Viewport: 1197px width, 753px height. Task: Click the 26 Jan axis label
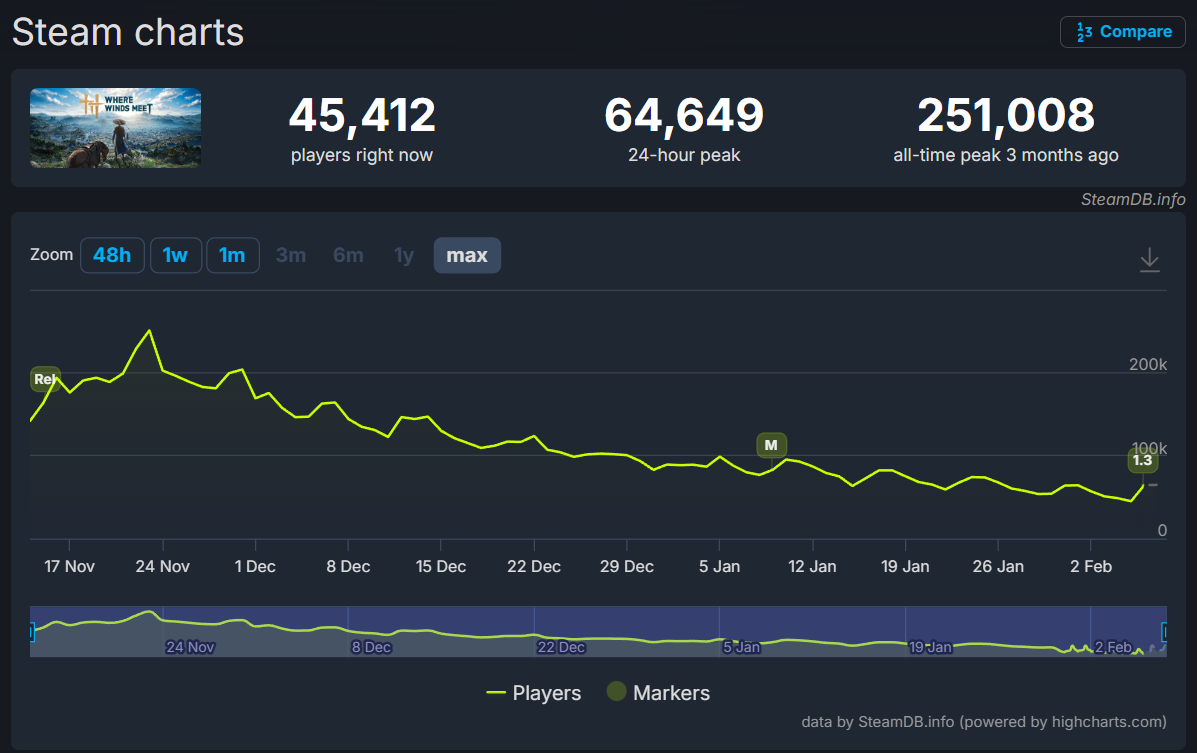[x=998, y=567]
